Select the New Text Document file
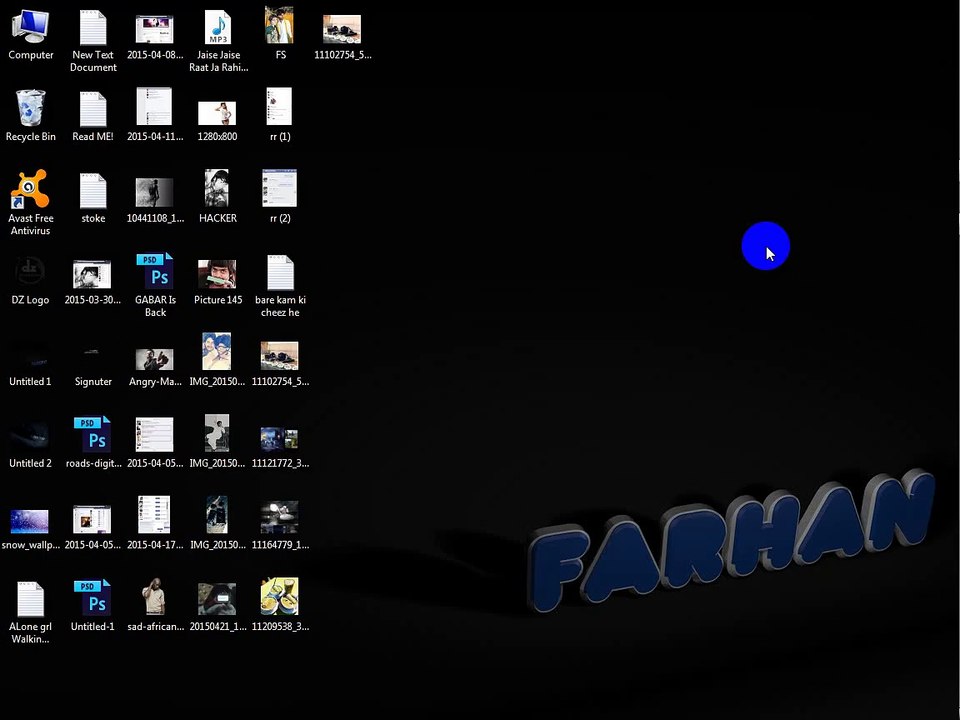Viewport: 960px width, 720px height. (x=93, y=41)
